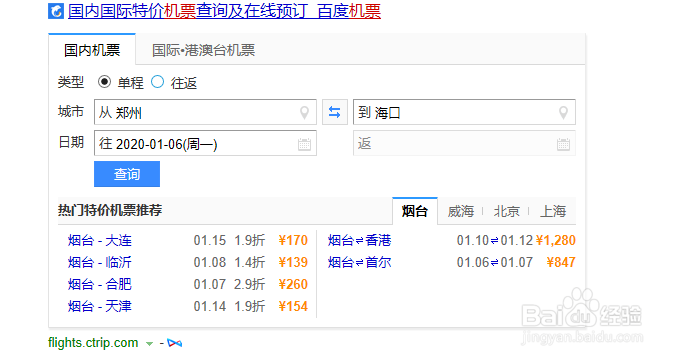Click the ¥154 price
The image size is (680, 360).
[x=293, y=307]
